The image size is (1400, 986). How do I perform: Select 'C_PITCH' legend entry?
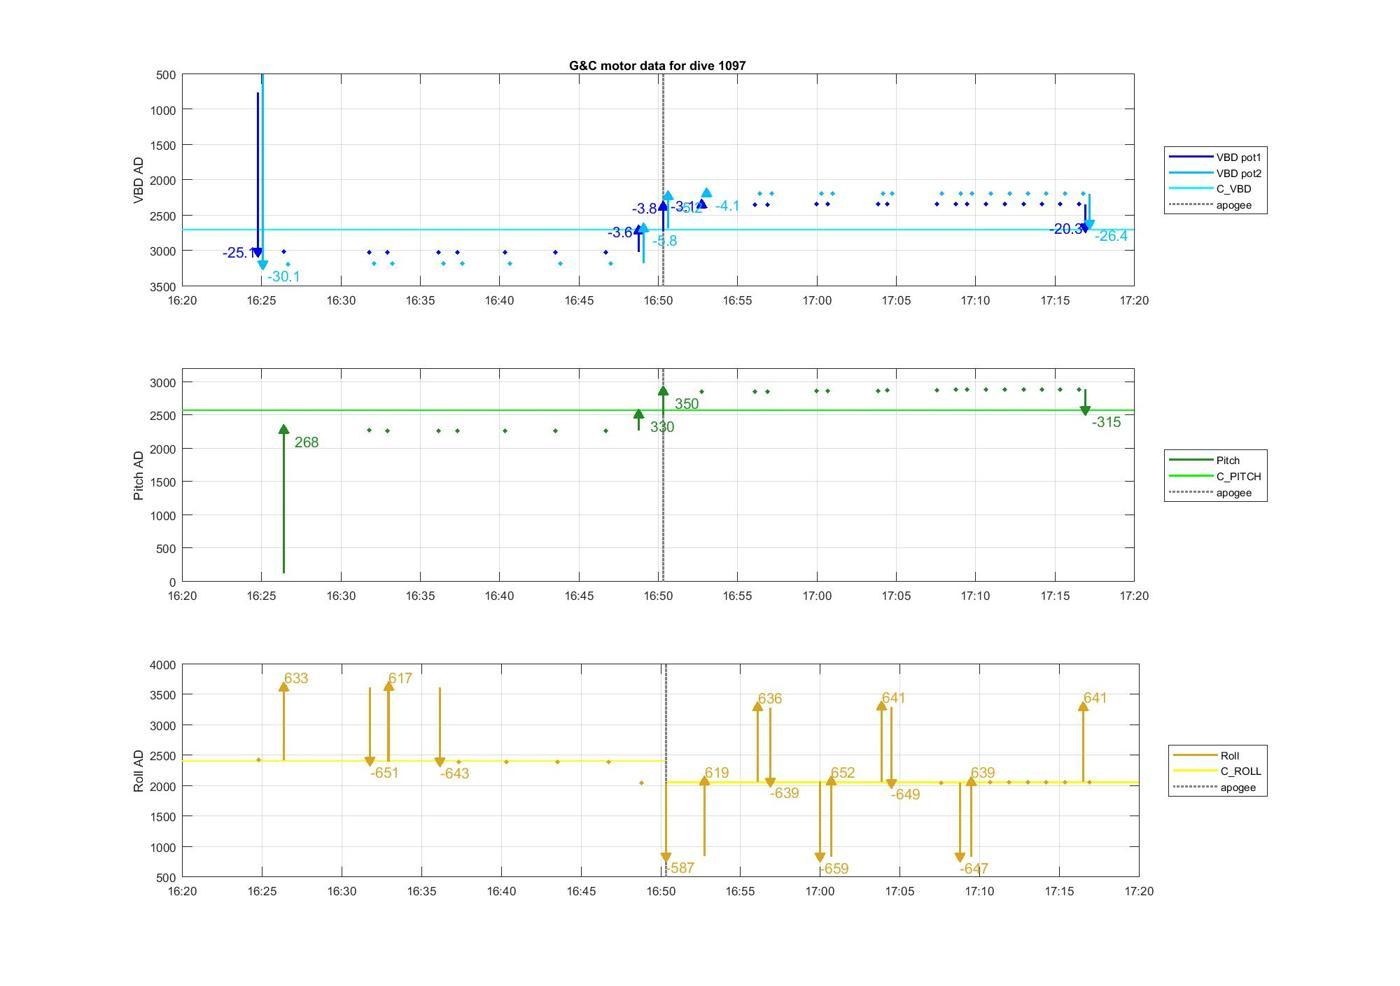tap(1216, 476)
